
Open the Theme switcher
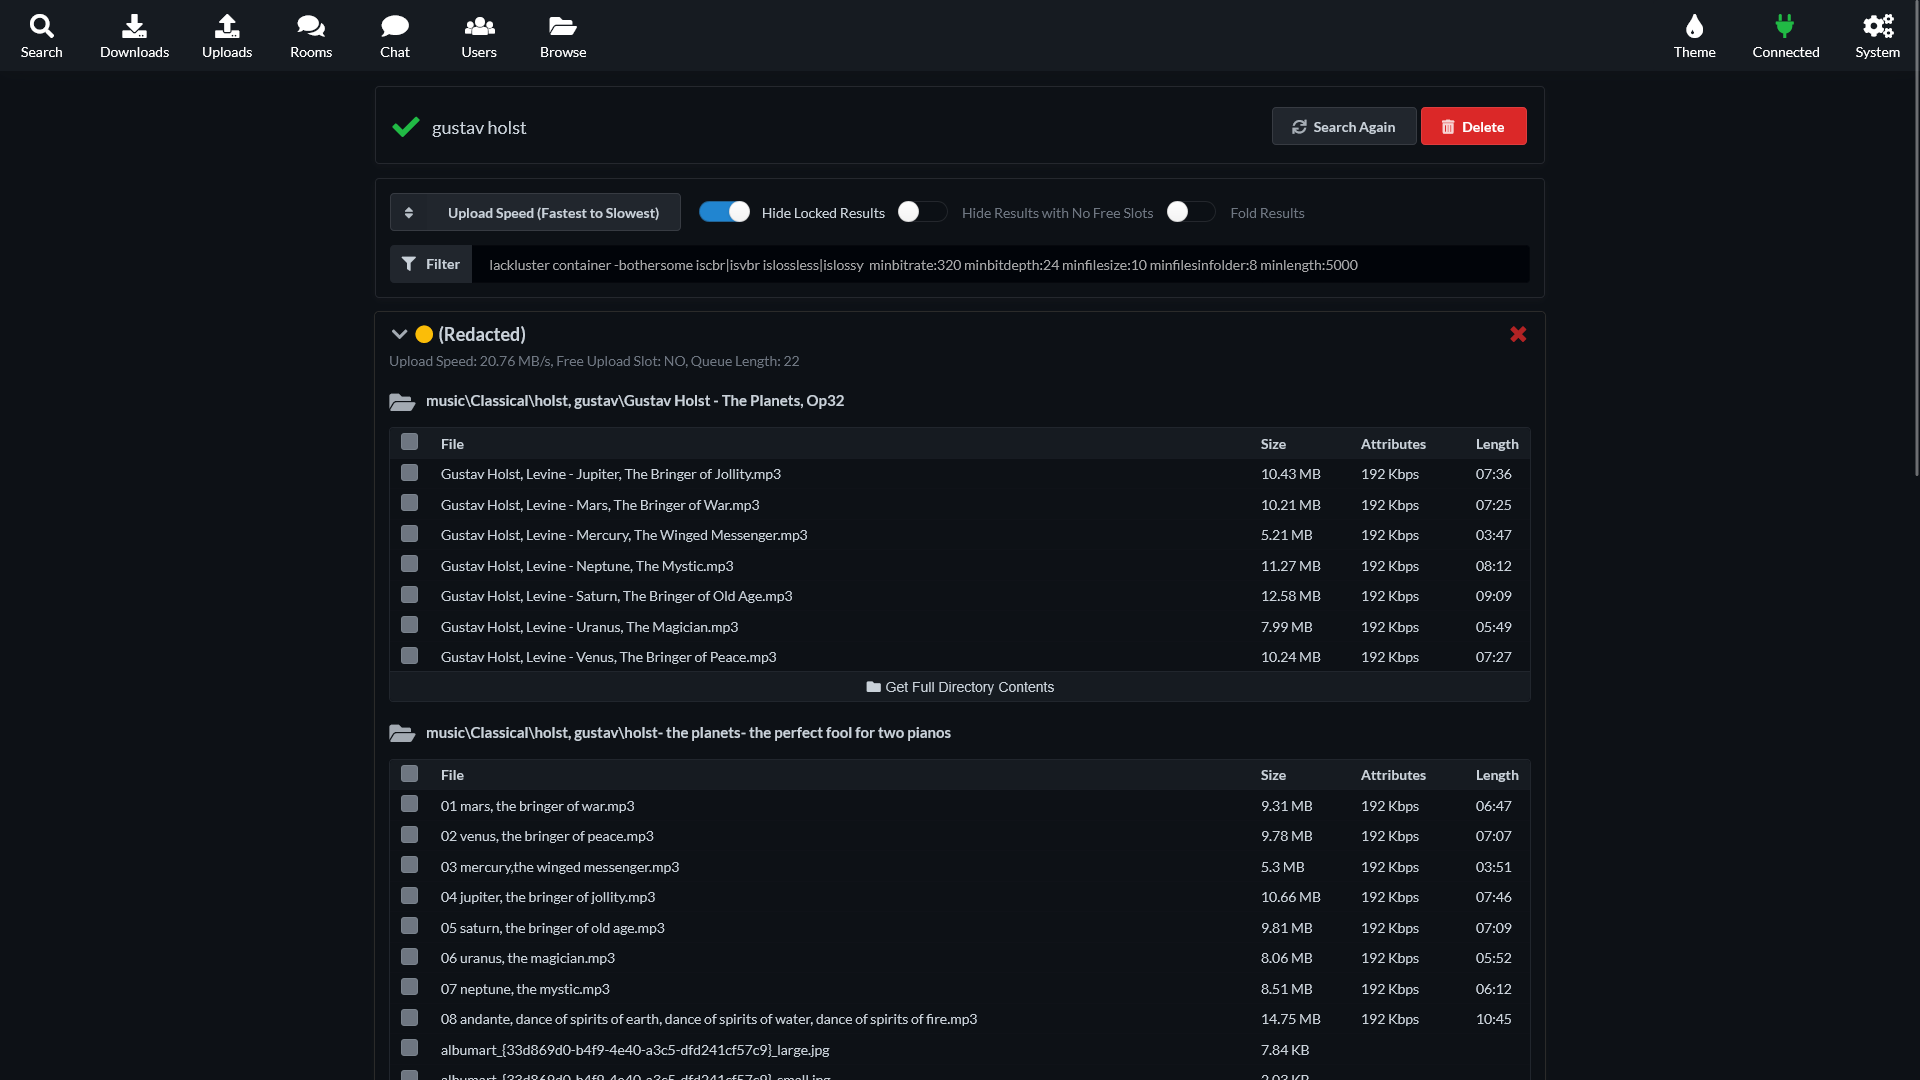pos(1694,36)
